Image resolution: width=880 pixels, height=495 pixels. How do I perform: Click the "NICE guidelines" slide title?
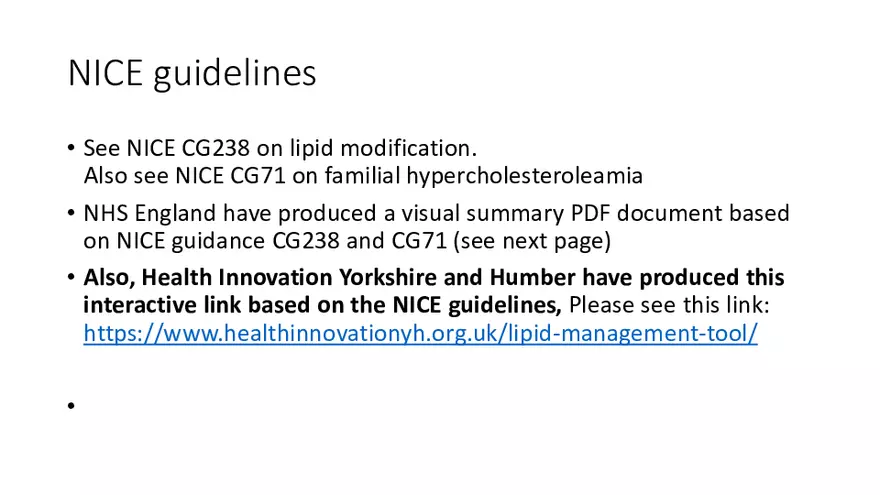(x=192, y=73)
